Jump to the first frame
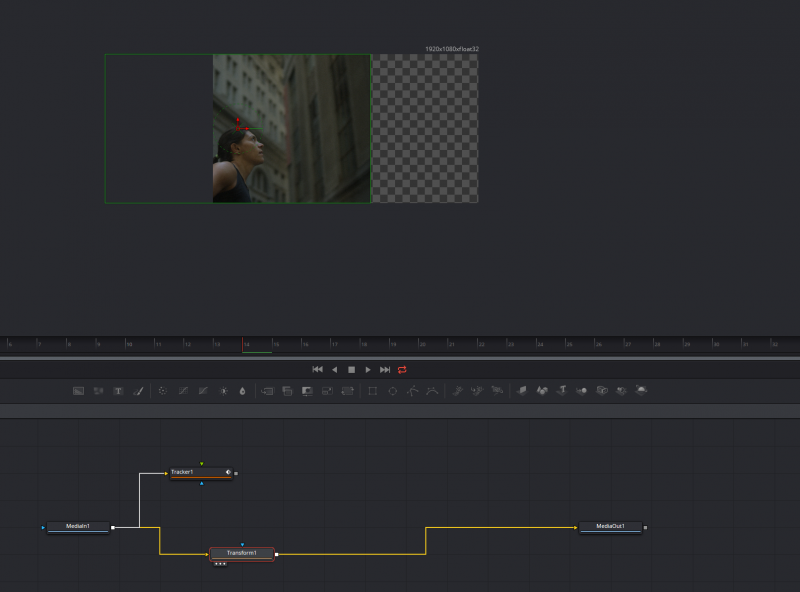Screen dimensions: 800x592 318,369
